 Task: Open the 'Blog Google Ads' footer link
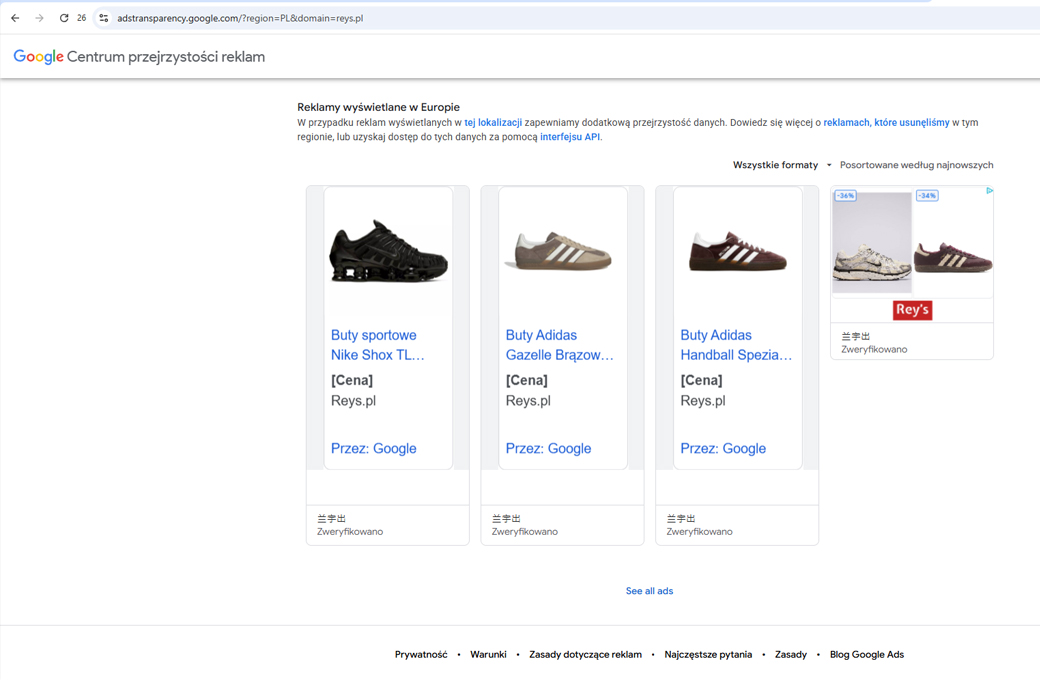(x=867, y=654)
